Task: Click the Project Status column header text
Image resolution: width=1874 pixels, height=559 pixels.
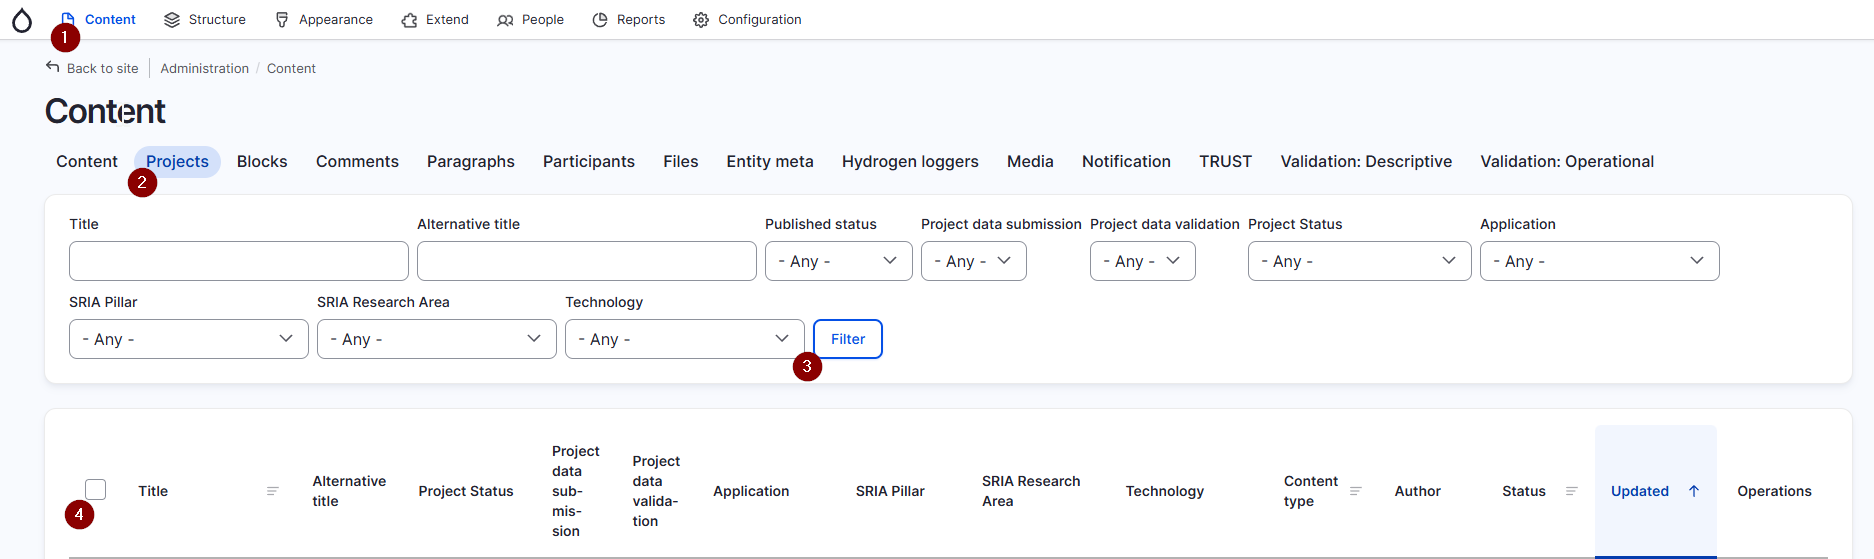Action: [x=466, y=491]
